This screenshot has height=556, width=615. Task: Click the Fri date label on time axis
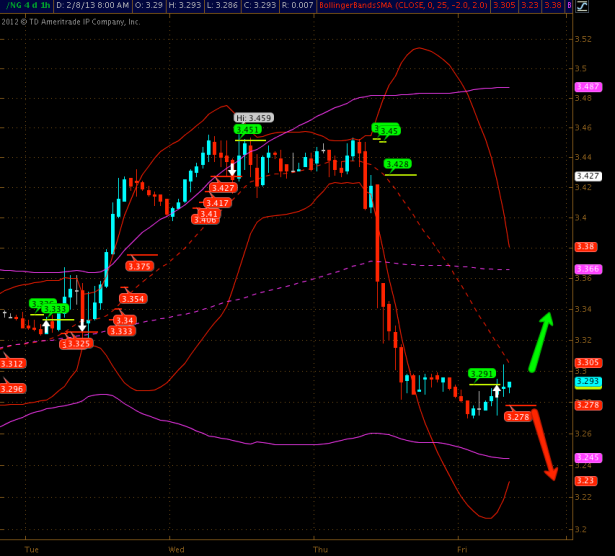click(461, 549)
